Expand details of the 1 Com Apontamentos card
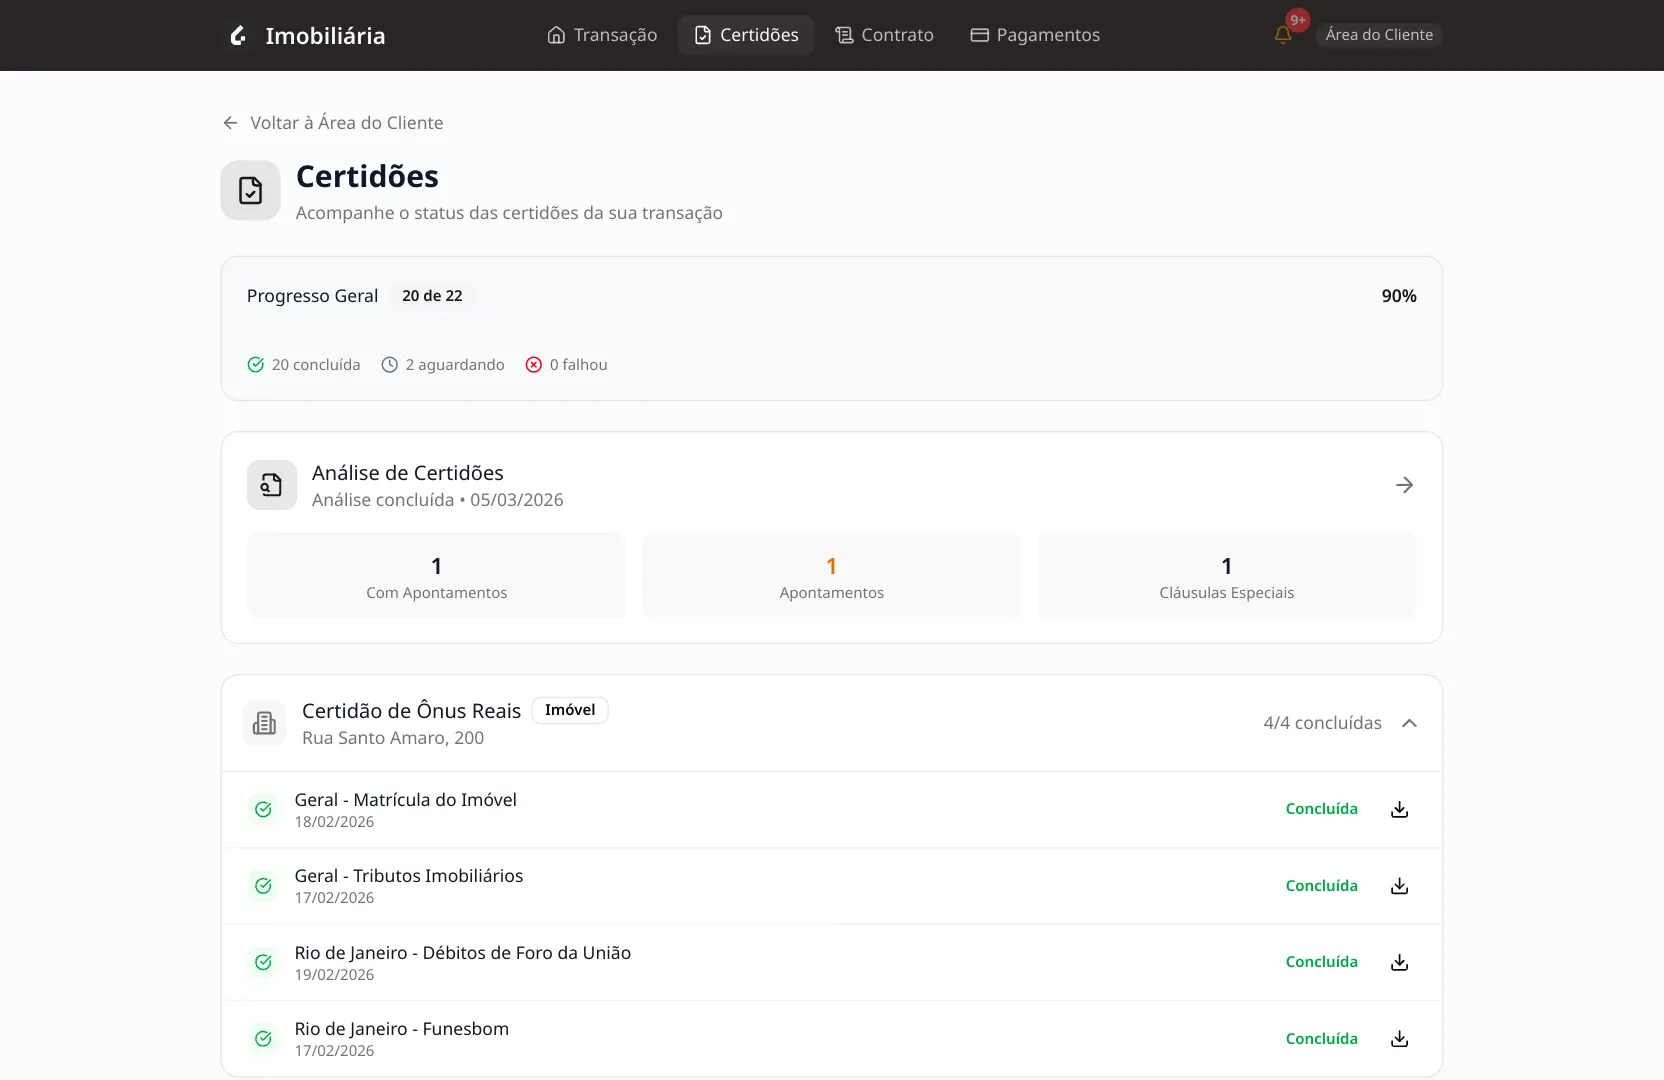 point(435,575)
